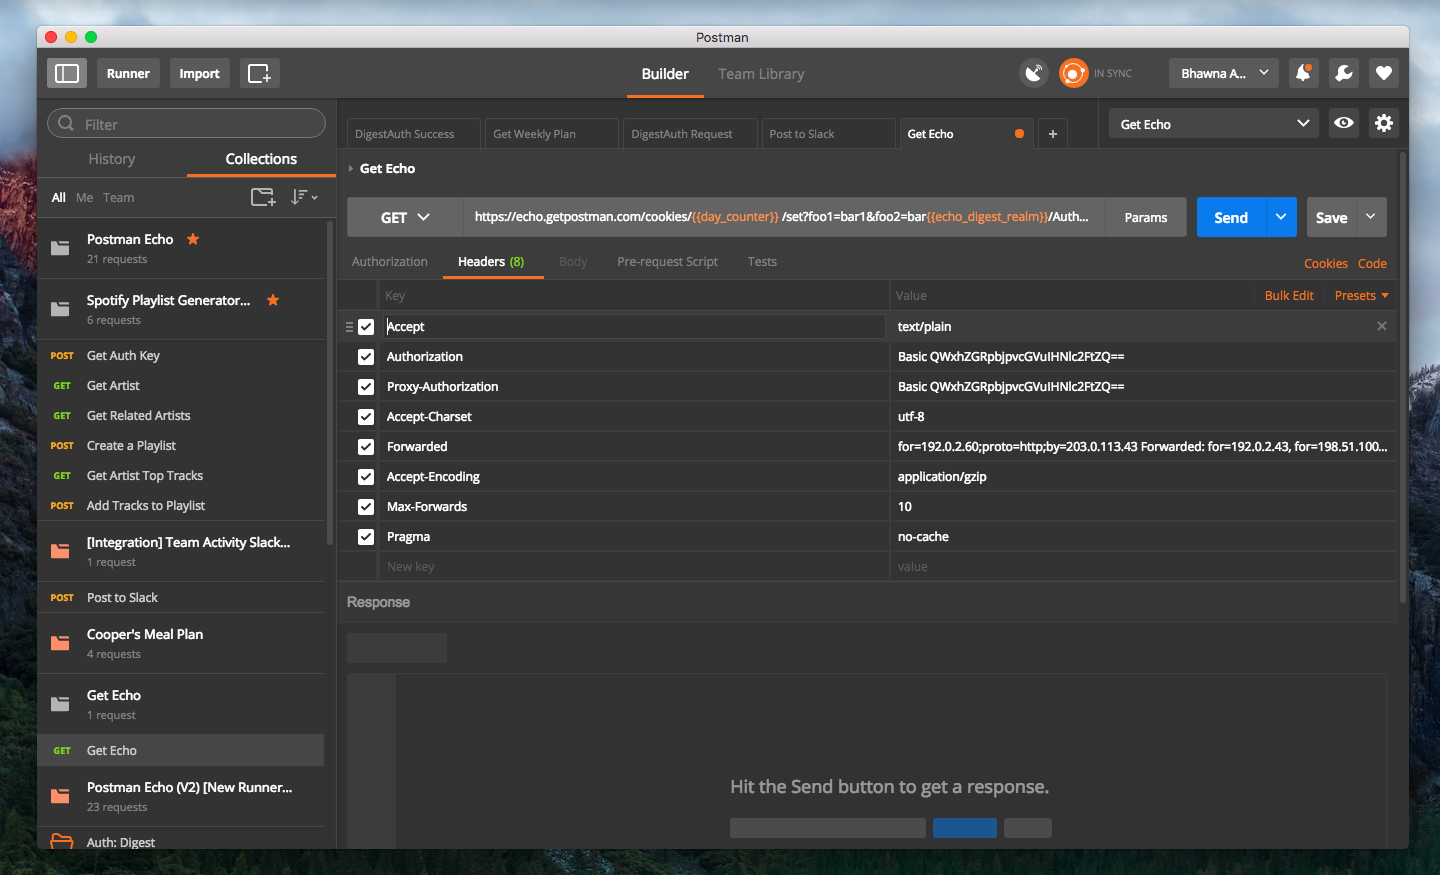Open the collections sort order icon
Image resolution: width=1440 pixels, height=875 pixels.
tap(304, 197)
